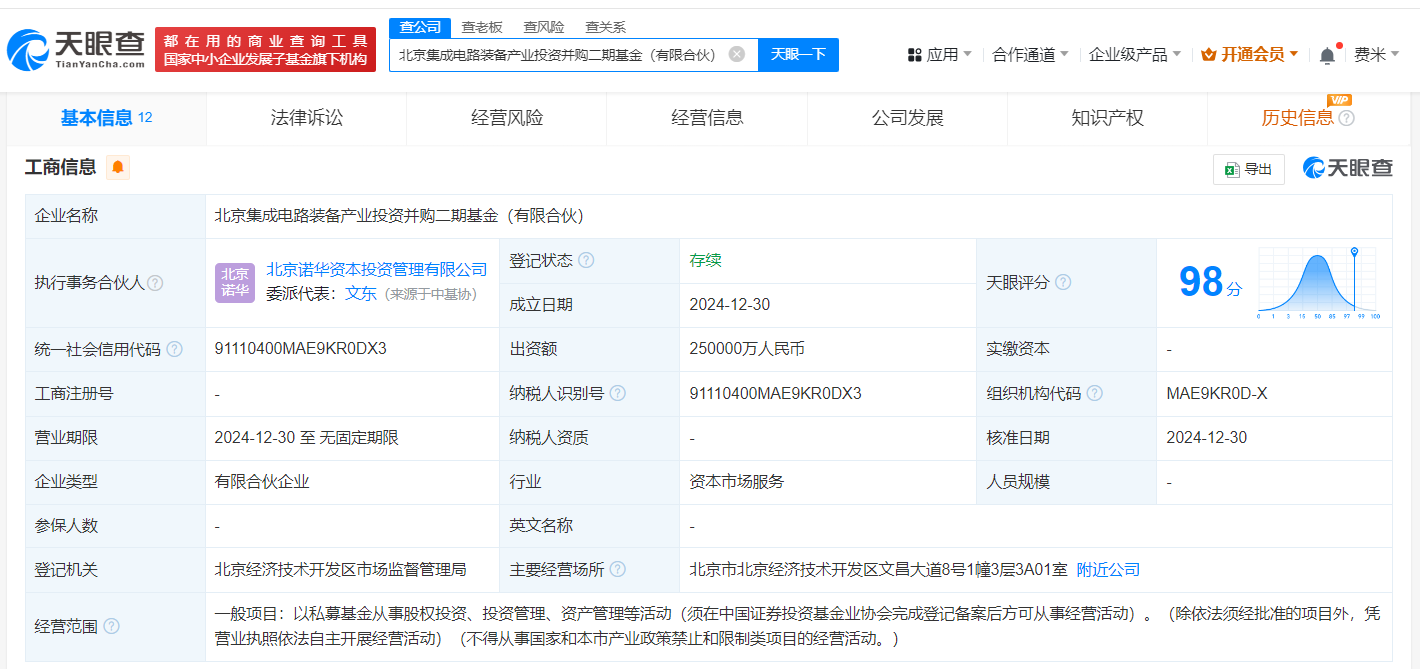点击登记状态旁的问号帮助图标
1420x669 pixels.
(x=588, y=259)
